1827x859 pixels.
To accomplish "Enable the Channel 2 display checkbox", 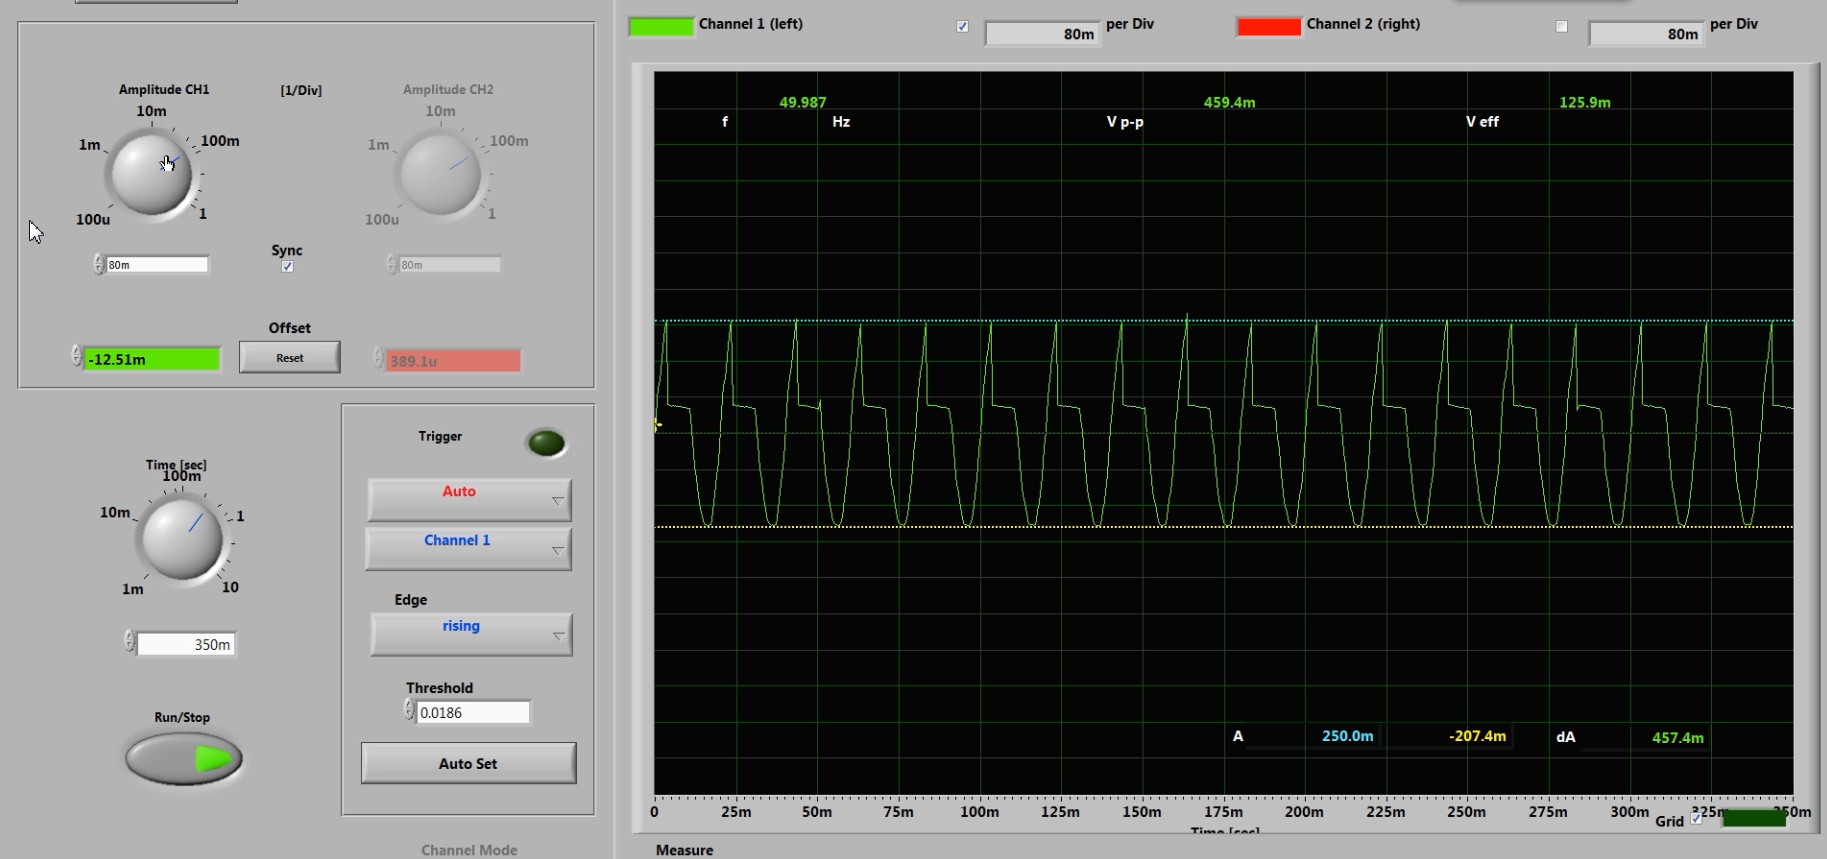I will pyautogui.click(x=1561, y=27).
